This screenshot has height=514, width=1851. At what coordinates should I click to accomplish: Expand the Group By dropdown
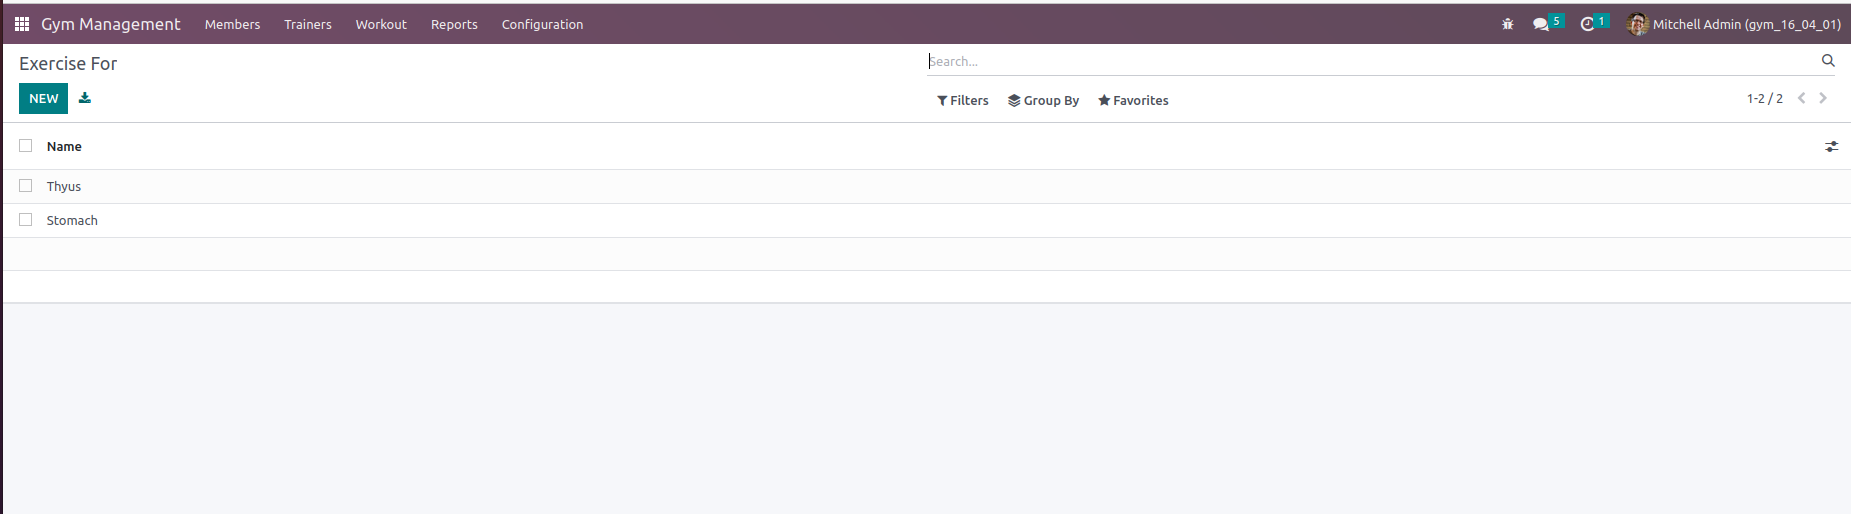[x=1044, y=100]
